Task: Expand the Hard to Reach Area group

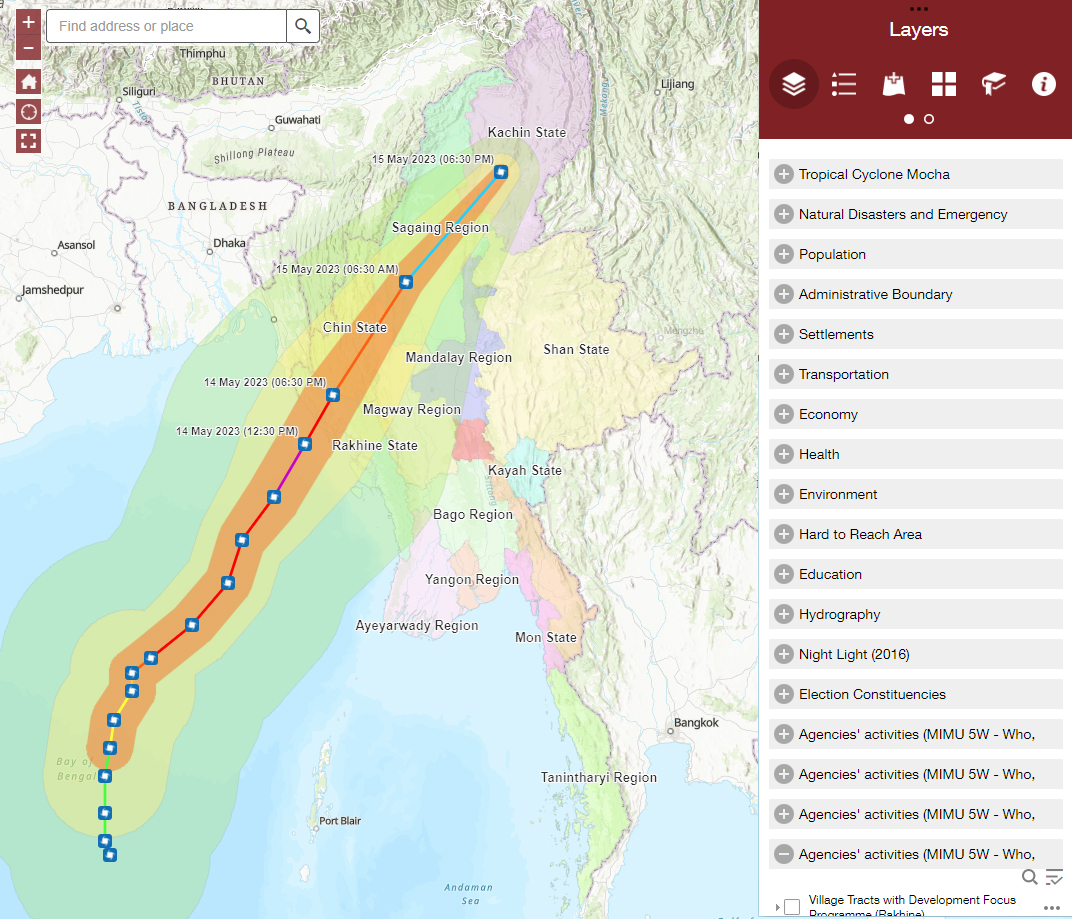Action: (x=784, y=534)
